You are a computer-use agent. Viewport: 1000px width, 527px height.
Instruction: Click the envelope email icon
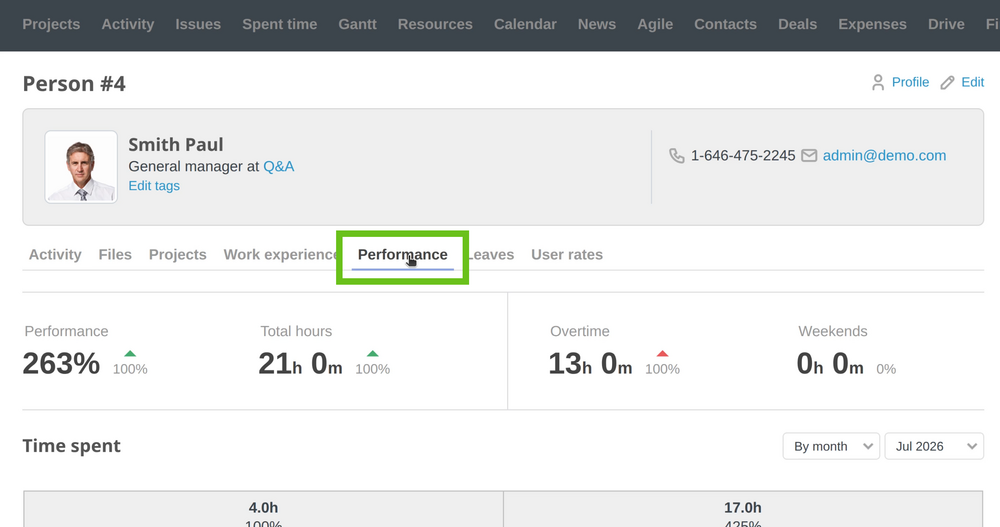[809, 156]
